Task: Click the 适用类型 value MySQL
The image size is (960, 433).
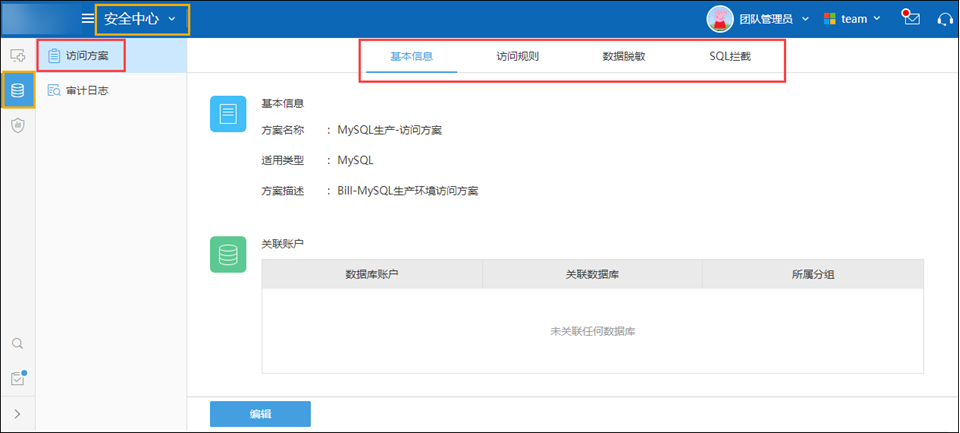Action: point(355,160)
